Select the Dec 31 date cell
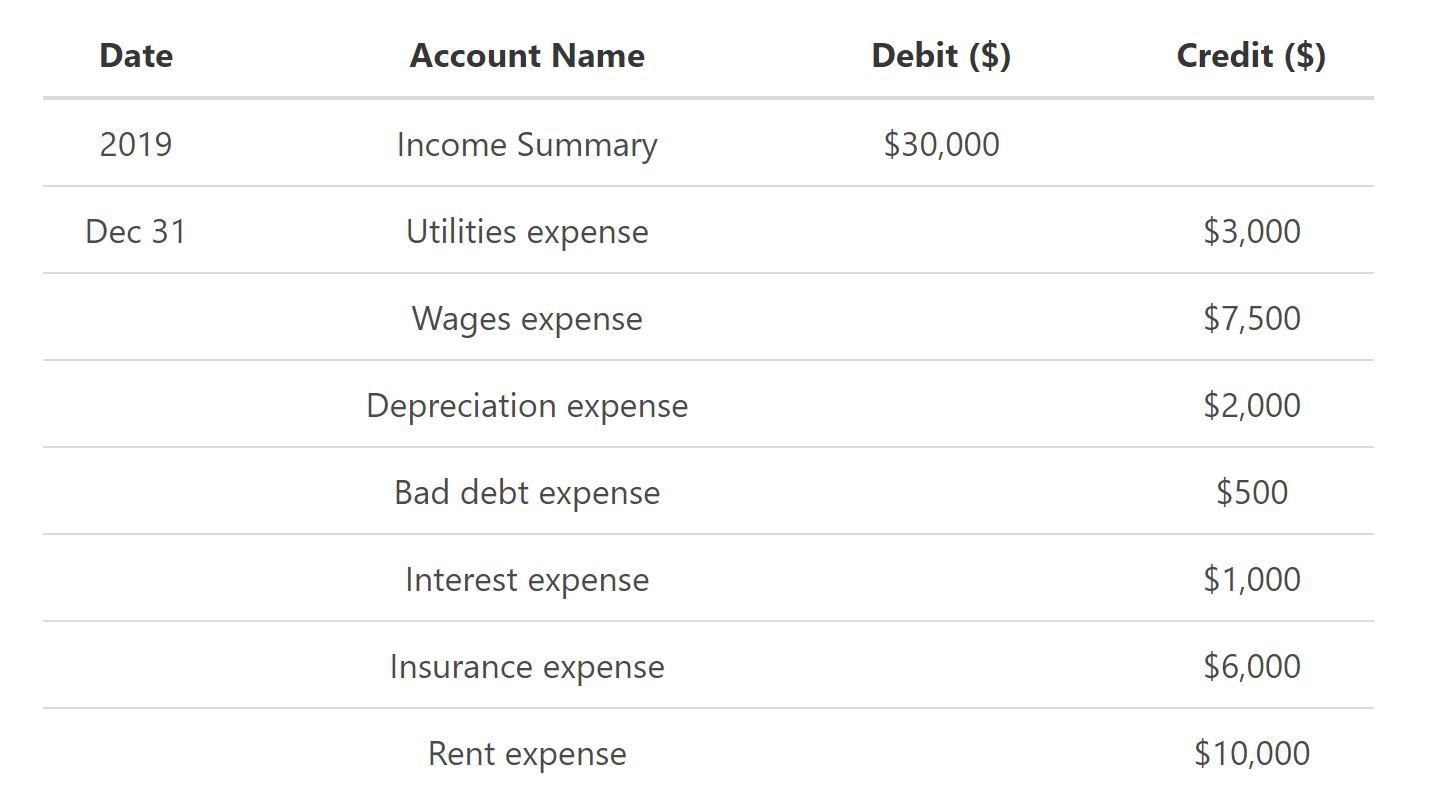1429x808 pixels. coord(136,232)
